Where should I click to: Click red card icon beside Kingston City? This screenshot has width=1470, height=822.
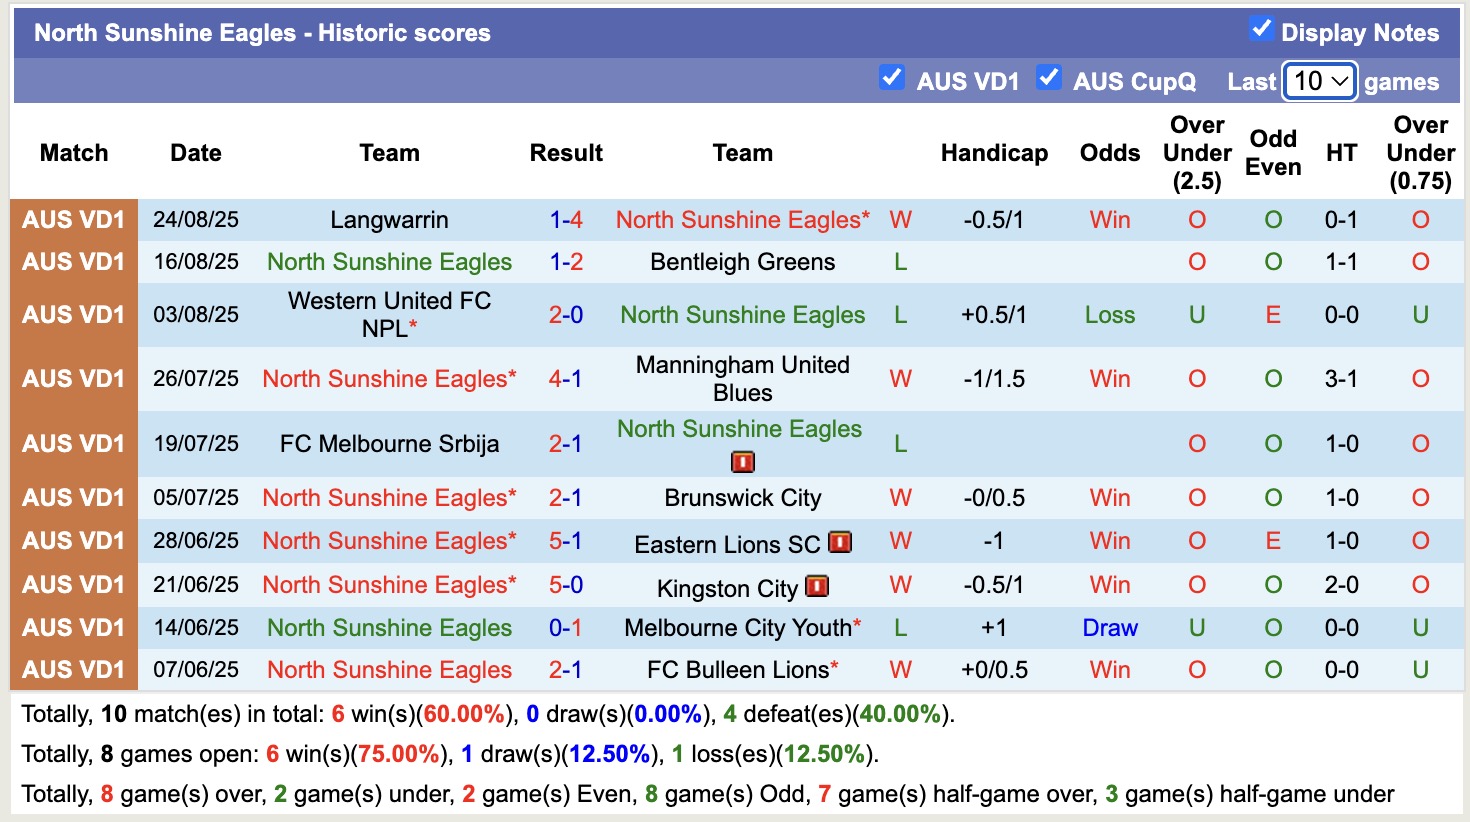click(x=817, y=586)
